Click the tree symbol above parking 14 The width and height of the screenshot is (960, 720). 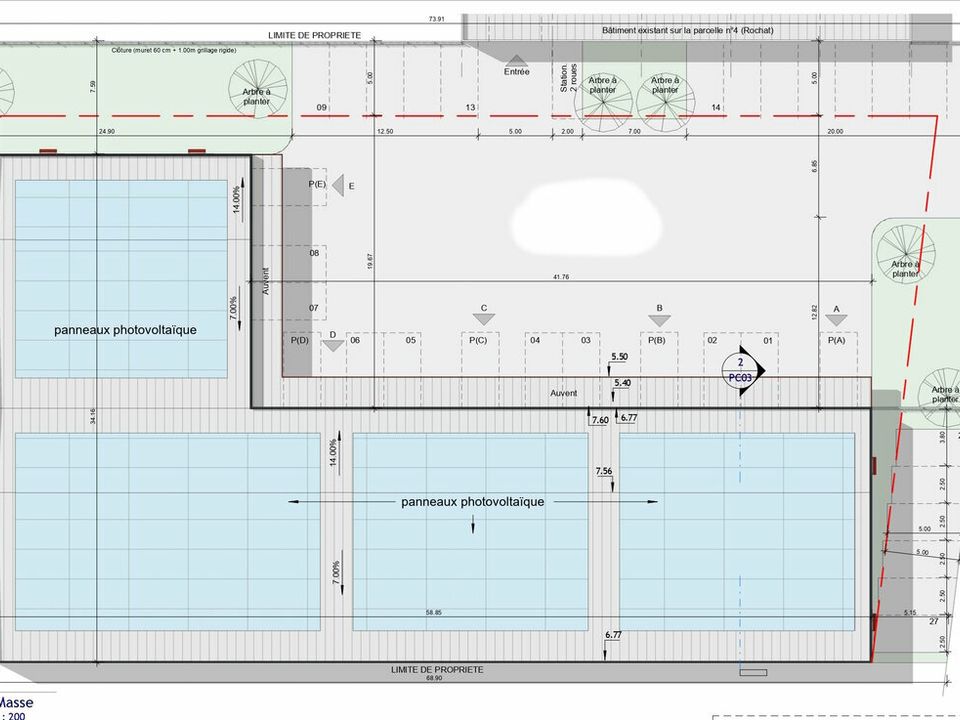coord(666,101)
